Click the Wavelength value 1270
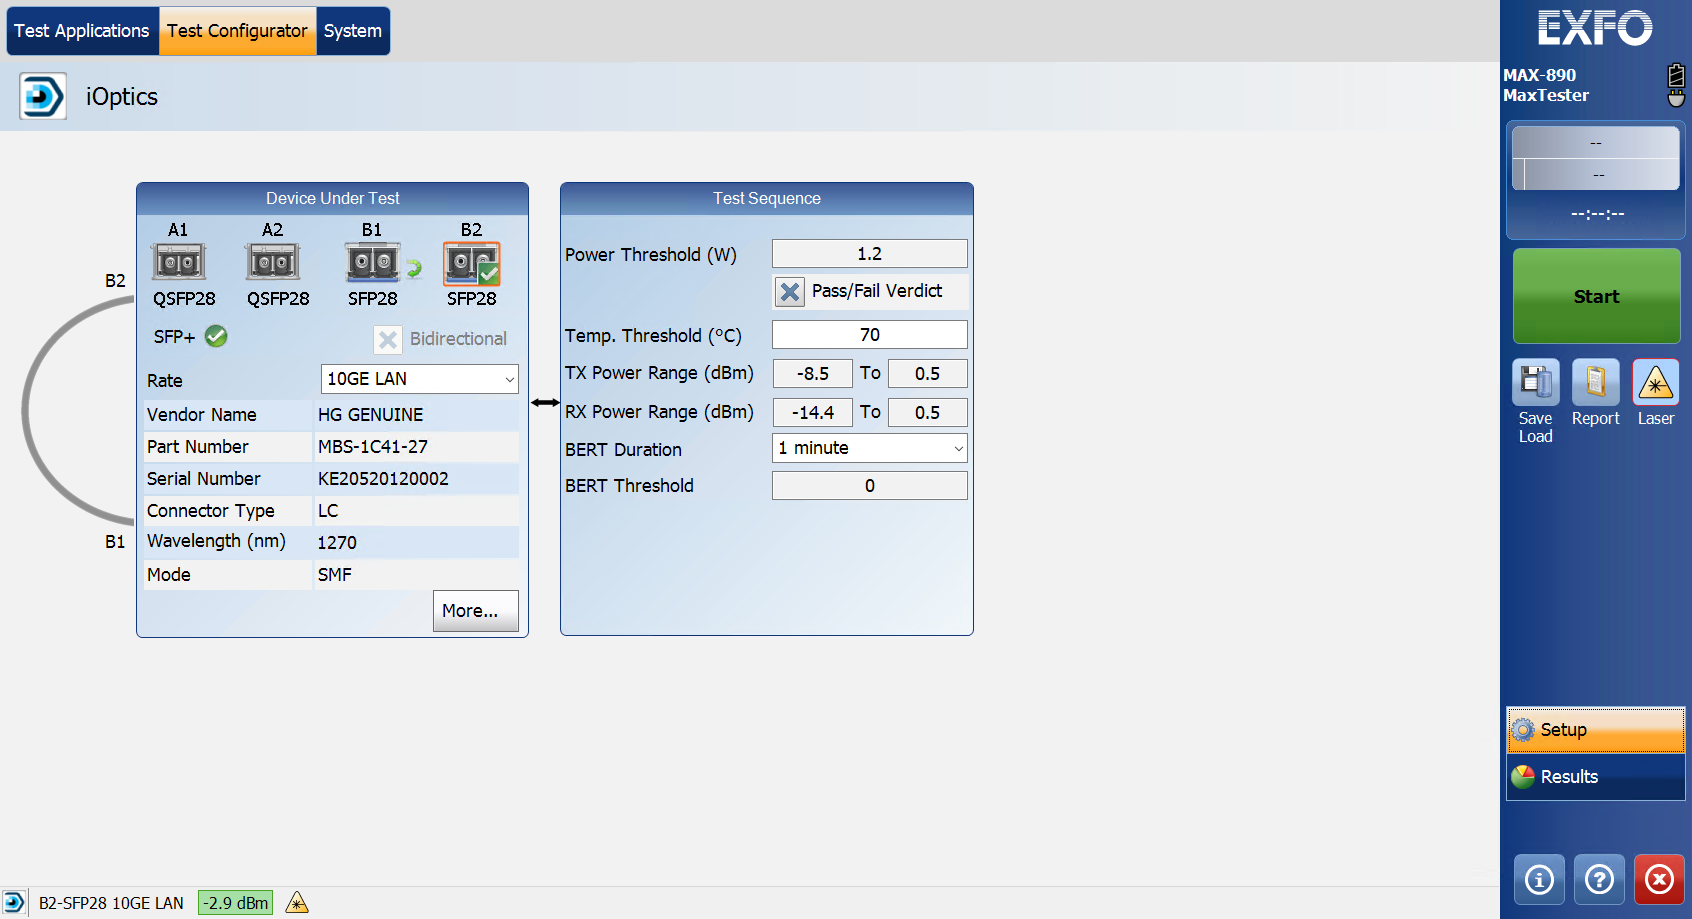1692x919 pixels. (x=337, y=543)
